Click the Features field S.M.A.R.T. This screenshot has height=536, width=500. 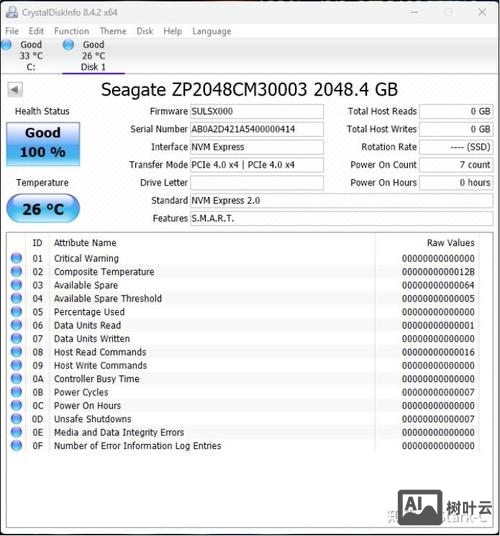pyautogui.click(x=341, y=218)
